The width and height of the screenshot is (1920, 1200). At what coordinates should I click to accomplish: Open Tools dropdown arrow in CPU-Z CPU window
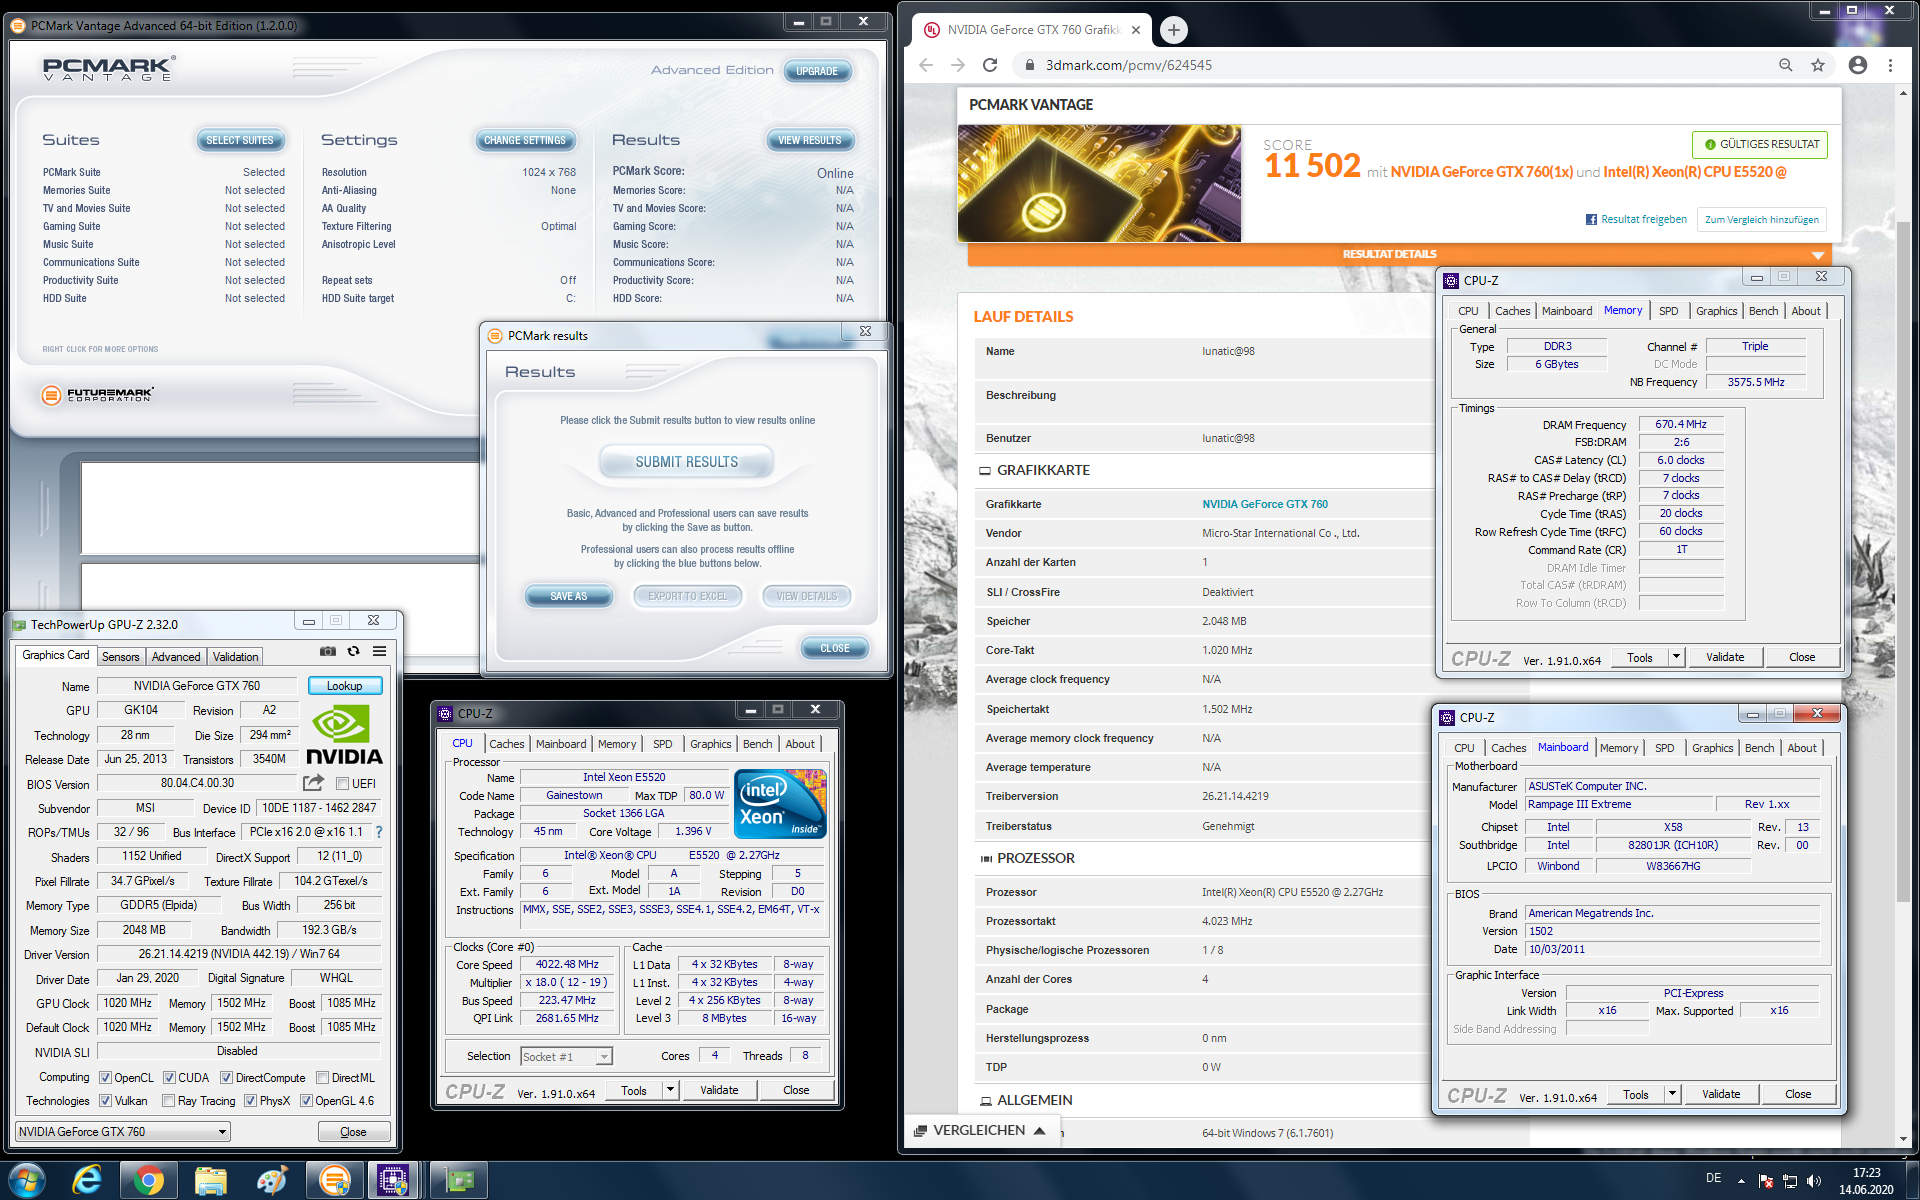(670, 1090)
